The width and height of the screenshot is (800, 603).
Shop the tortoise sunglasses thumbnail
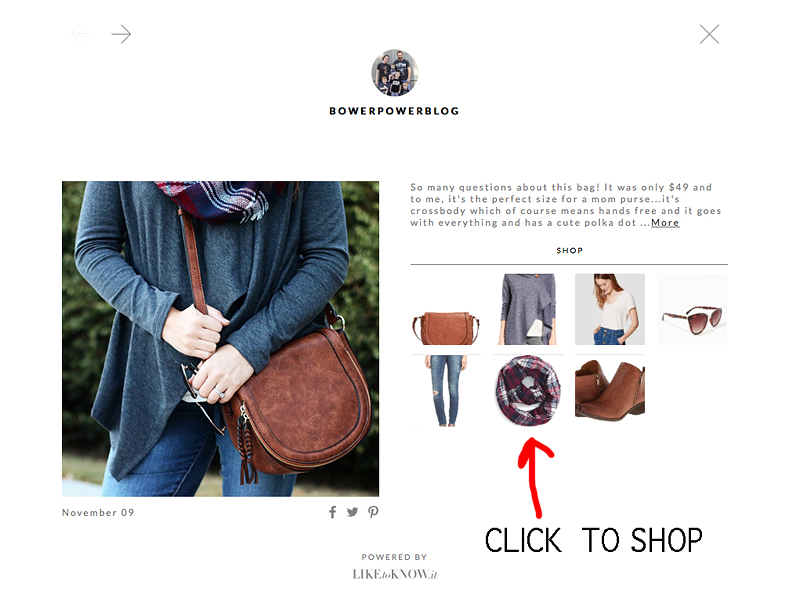click(x=692, y=310)
